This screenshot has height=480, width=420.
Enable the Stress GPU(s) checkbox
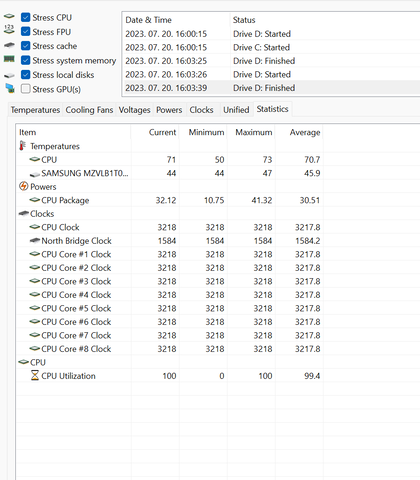tap(25, 89)
